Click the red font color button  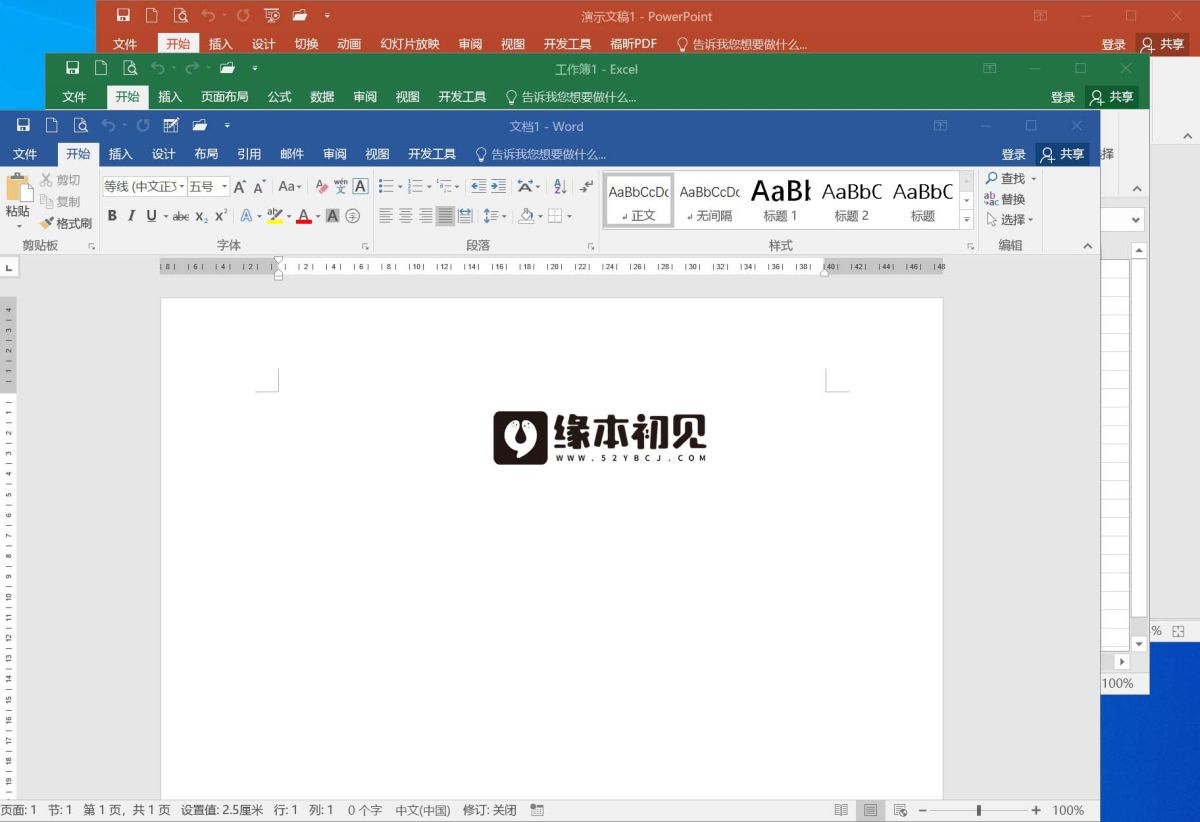pos(304,216)
